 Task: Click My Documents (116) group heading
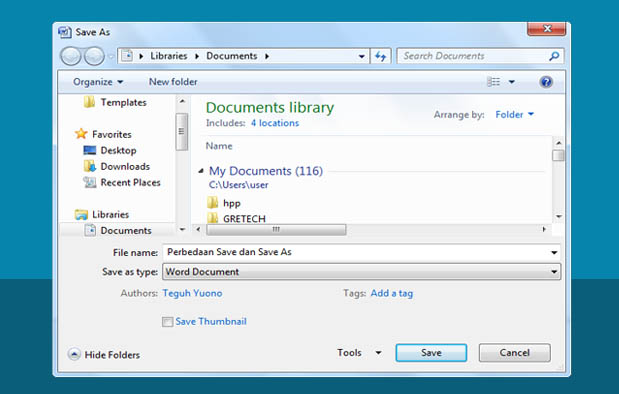click(x=266, y=171)
